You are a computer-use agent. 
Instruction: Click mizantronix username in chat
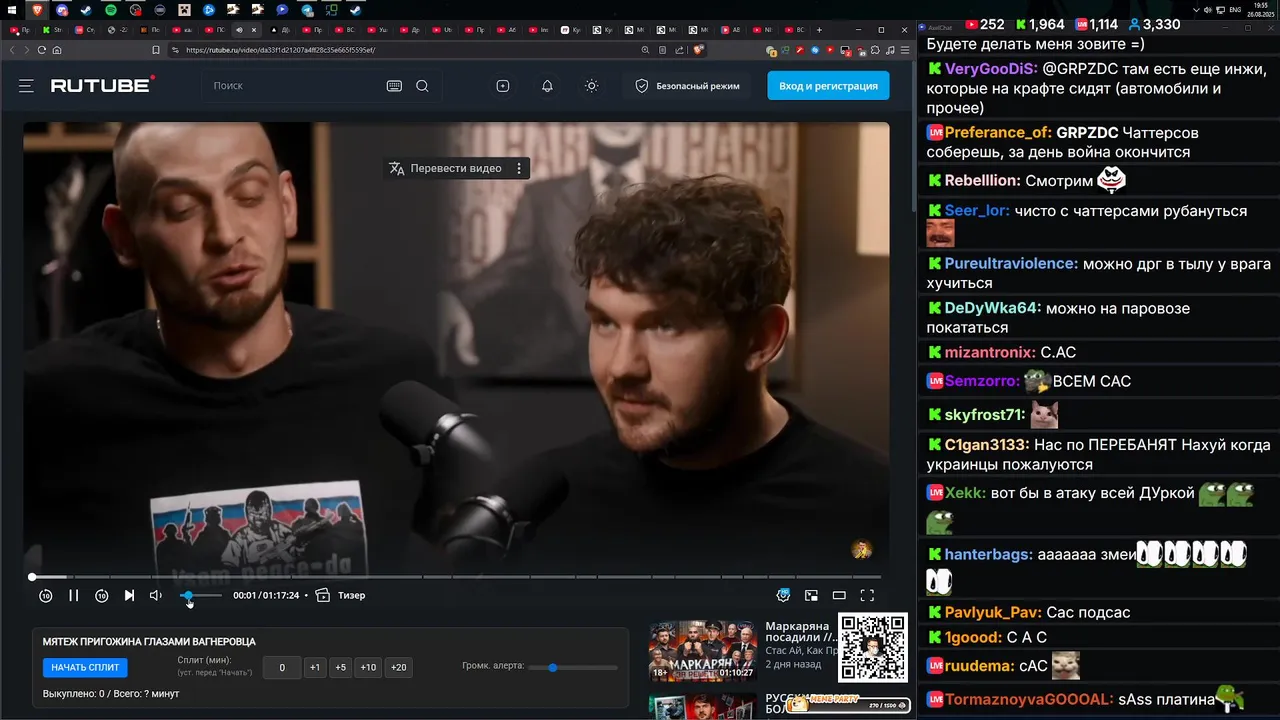[x=990, y=352]
